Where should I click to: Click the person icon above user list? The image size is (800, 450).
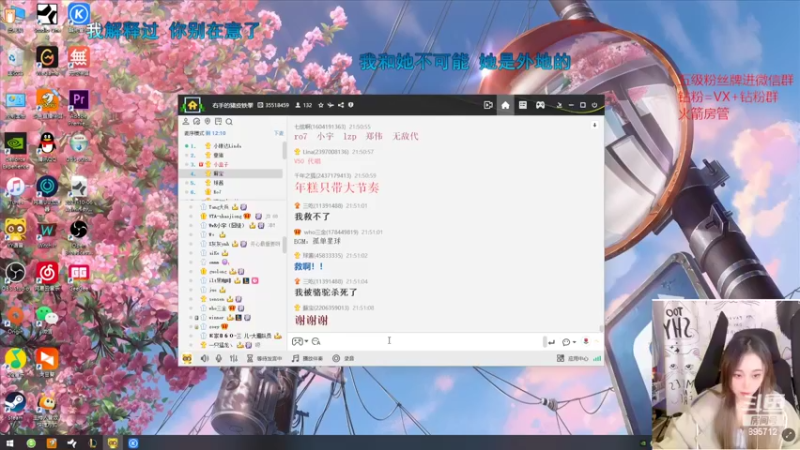coord(186,121)
